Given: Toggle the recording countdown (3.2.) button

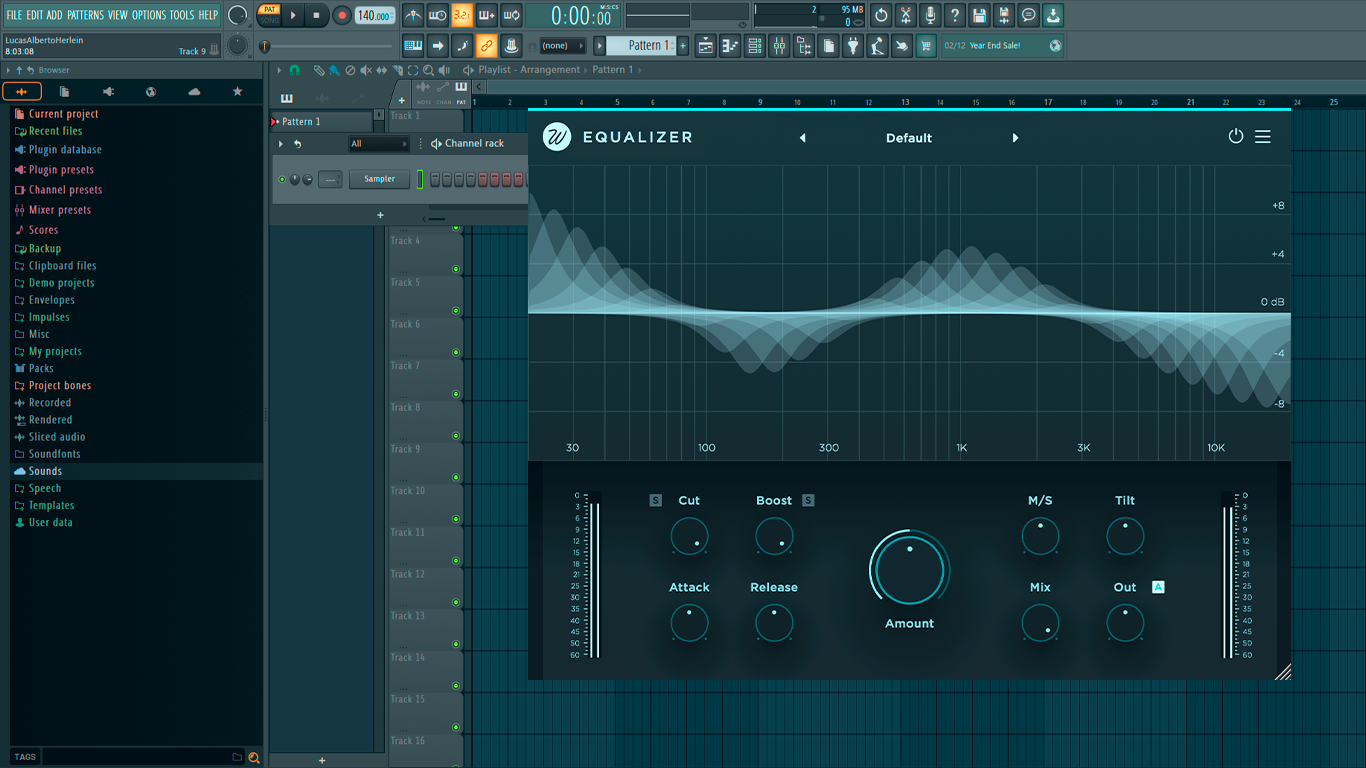Looking at the screenshot, I should point(462,15).
